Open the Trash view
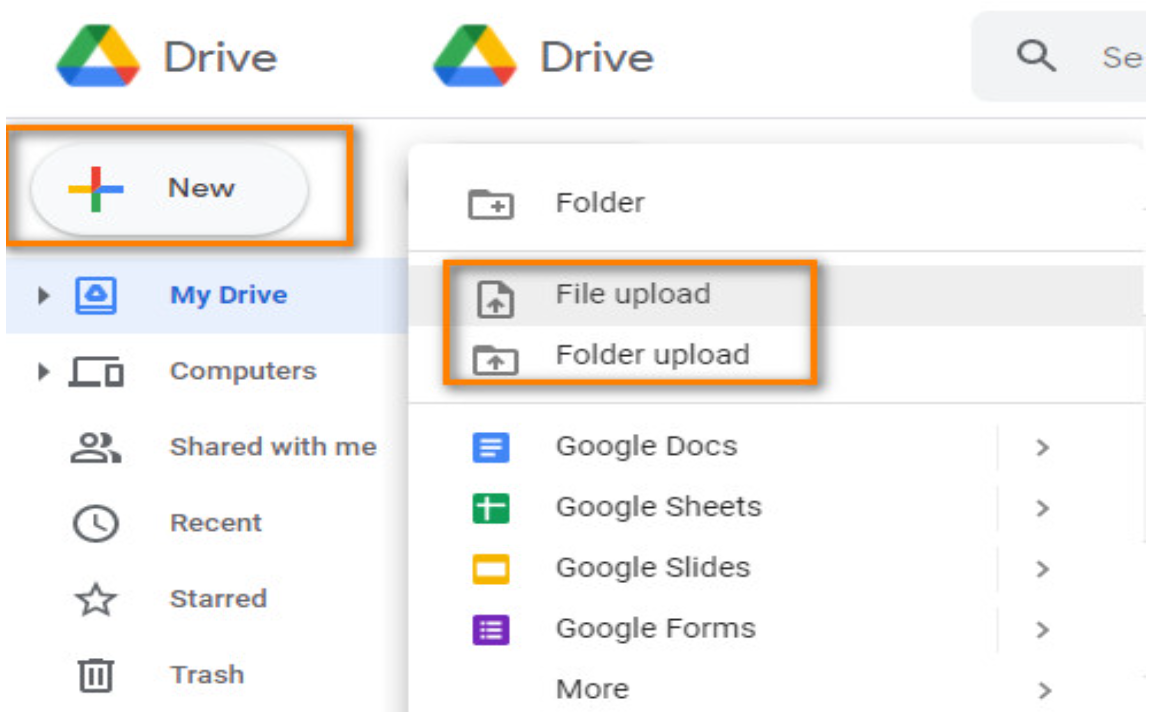Screen dimensions: 1150x712 pos(207,675)
